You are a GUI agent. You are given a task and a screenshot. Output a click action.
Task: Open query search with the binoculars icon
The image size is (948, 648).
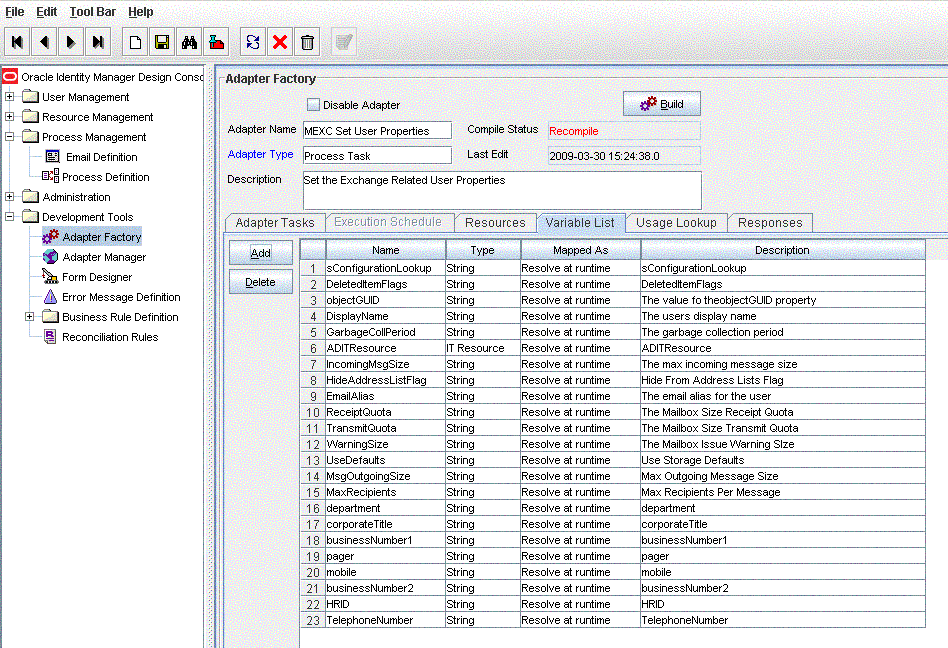189,42
